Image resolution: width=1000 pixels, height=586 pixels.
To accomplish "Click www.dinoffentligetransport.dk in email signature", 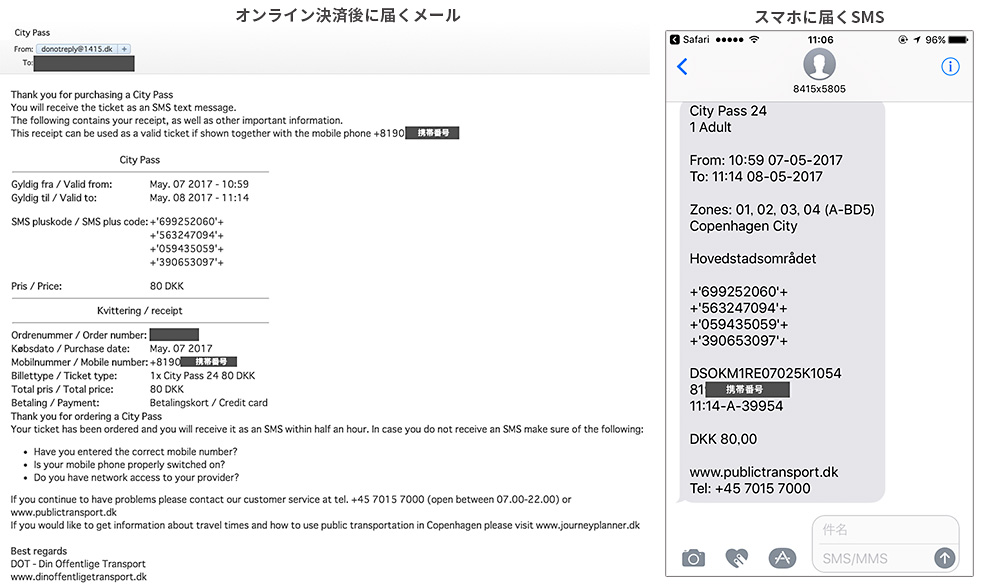I will pos(79,576).
